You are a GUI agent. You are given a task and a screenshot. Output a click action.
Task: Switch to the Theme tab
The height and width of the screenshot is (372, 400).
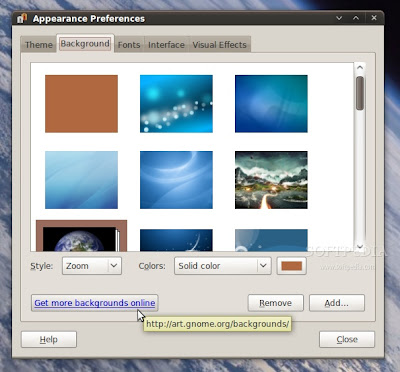pos(38,45)
